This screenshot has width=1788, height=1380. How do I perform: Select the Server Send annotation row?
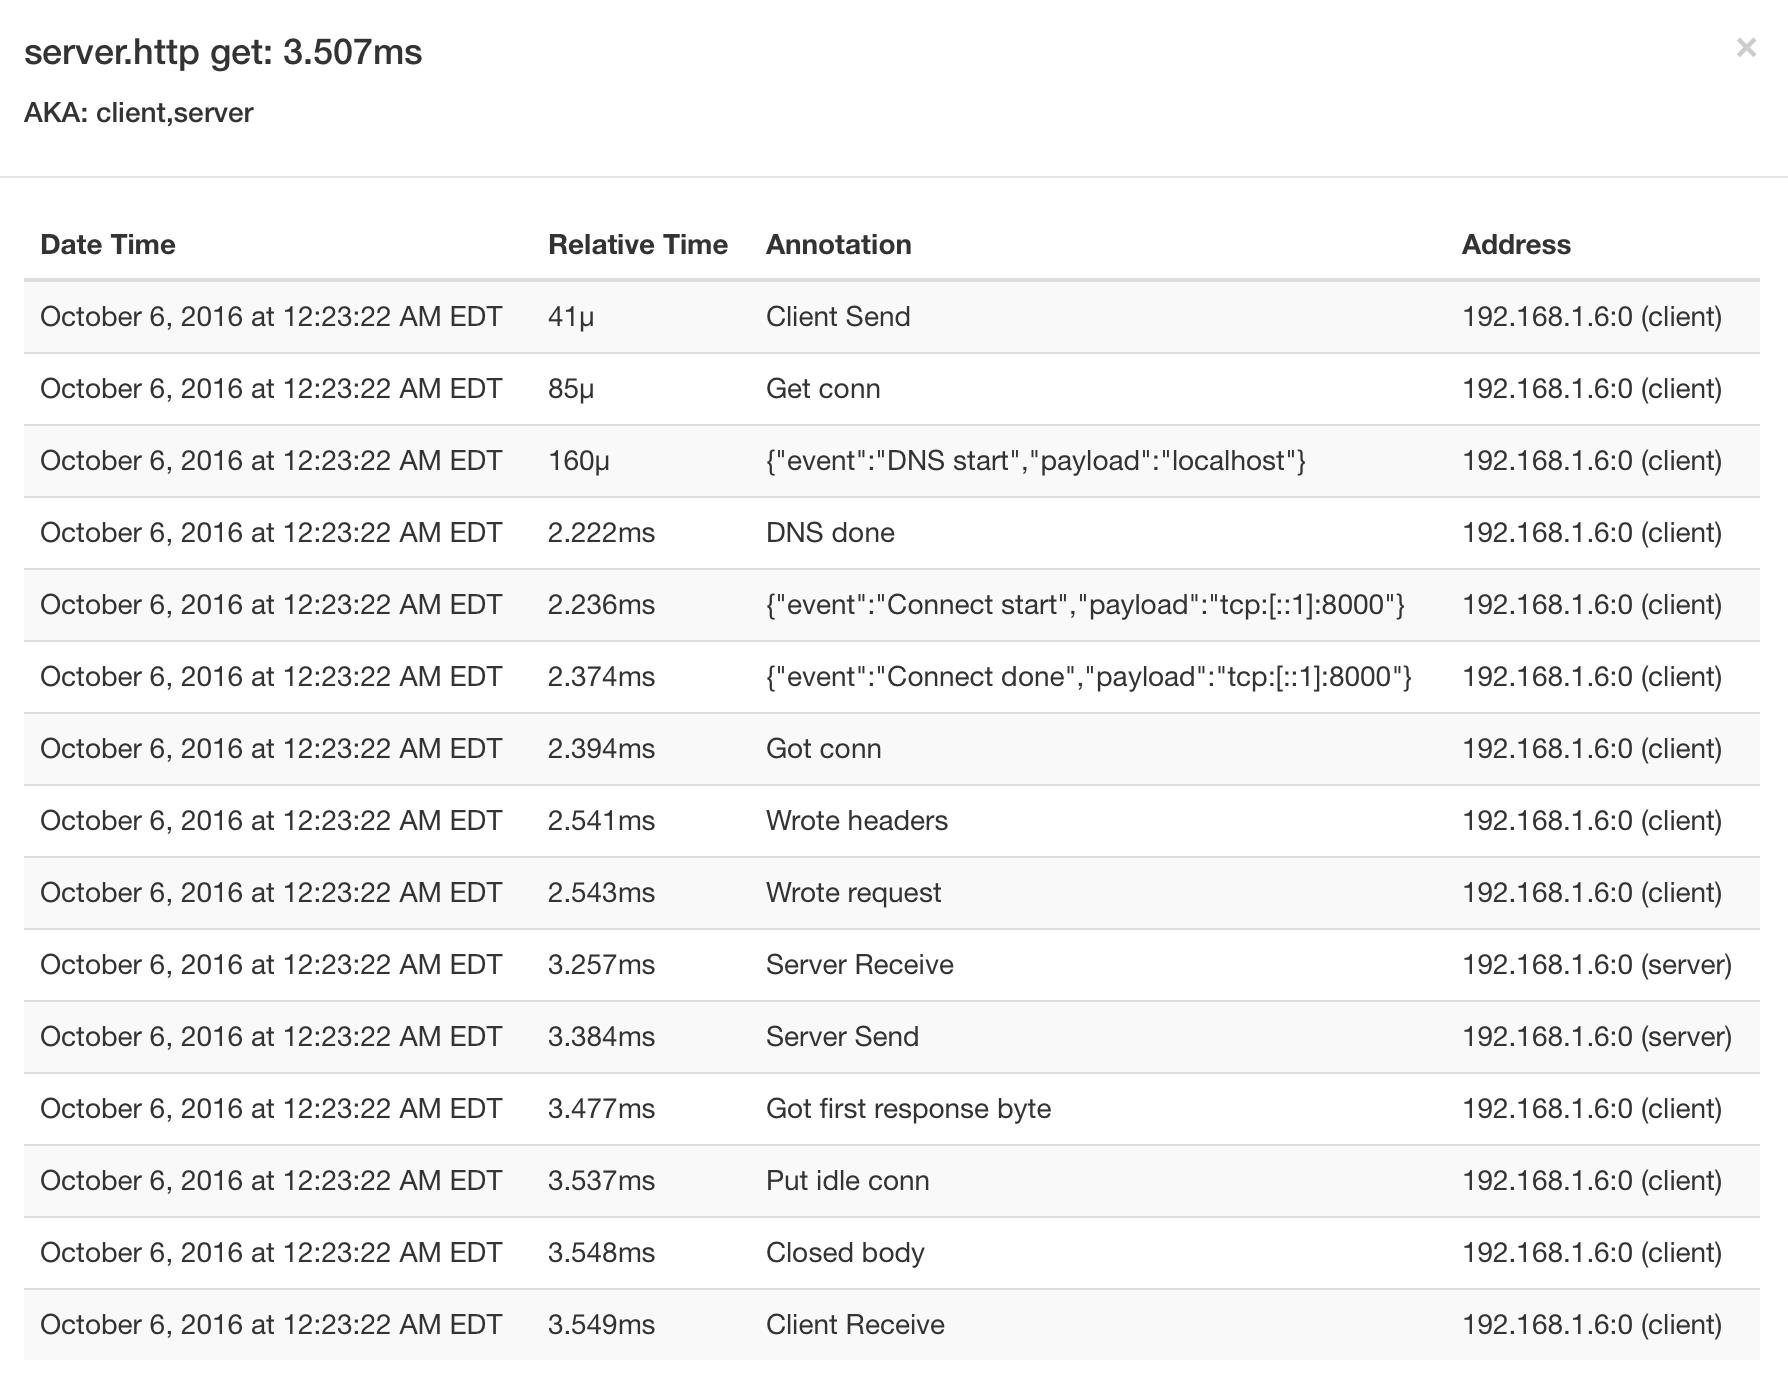(x=842, y=1037)
